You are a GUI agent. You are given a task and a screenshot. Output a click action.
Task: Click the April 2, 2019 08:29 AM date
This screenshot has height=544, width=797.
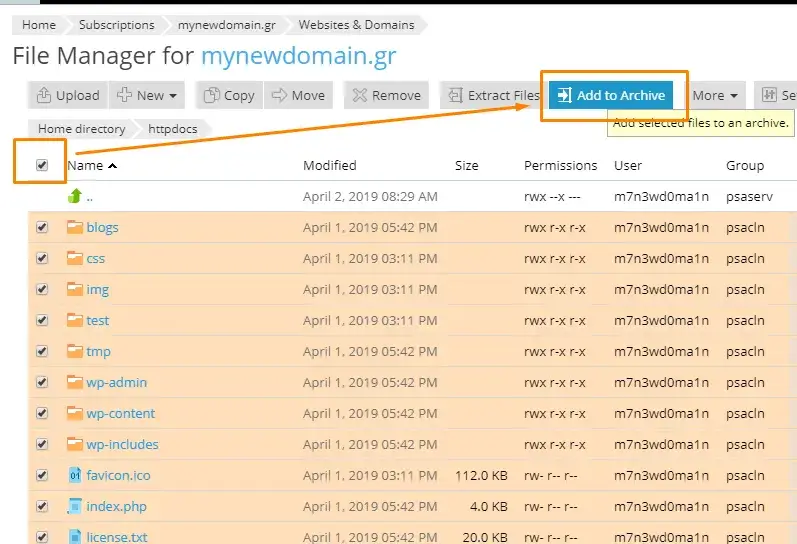(x=370, y=196)
